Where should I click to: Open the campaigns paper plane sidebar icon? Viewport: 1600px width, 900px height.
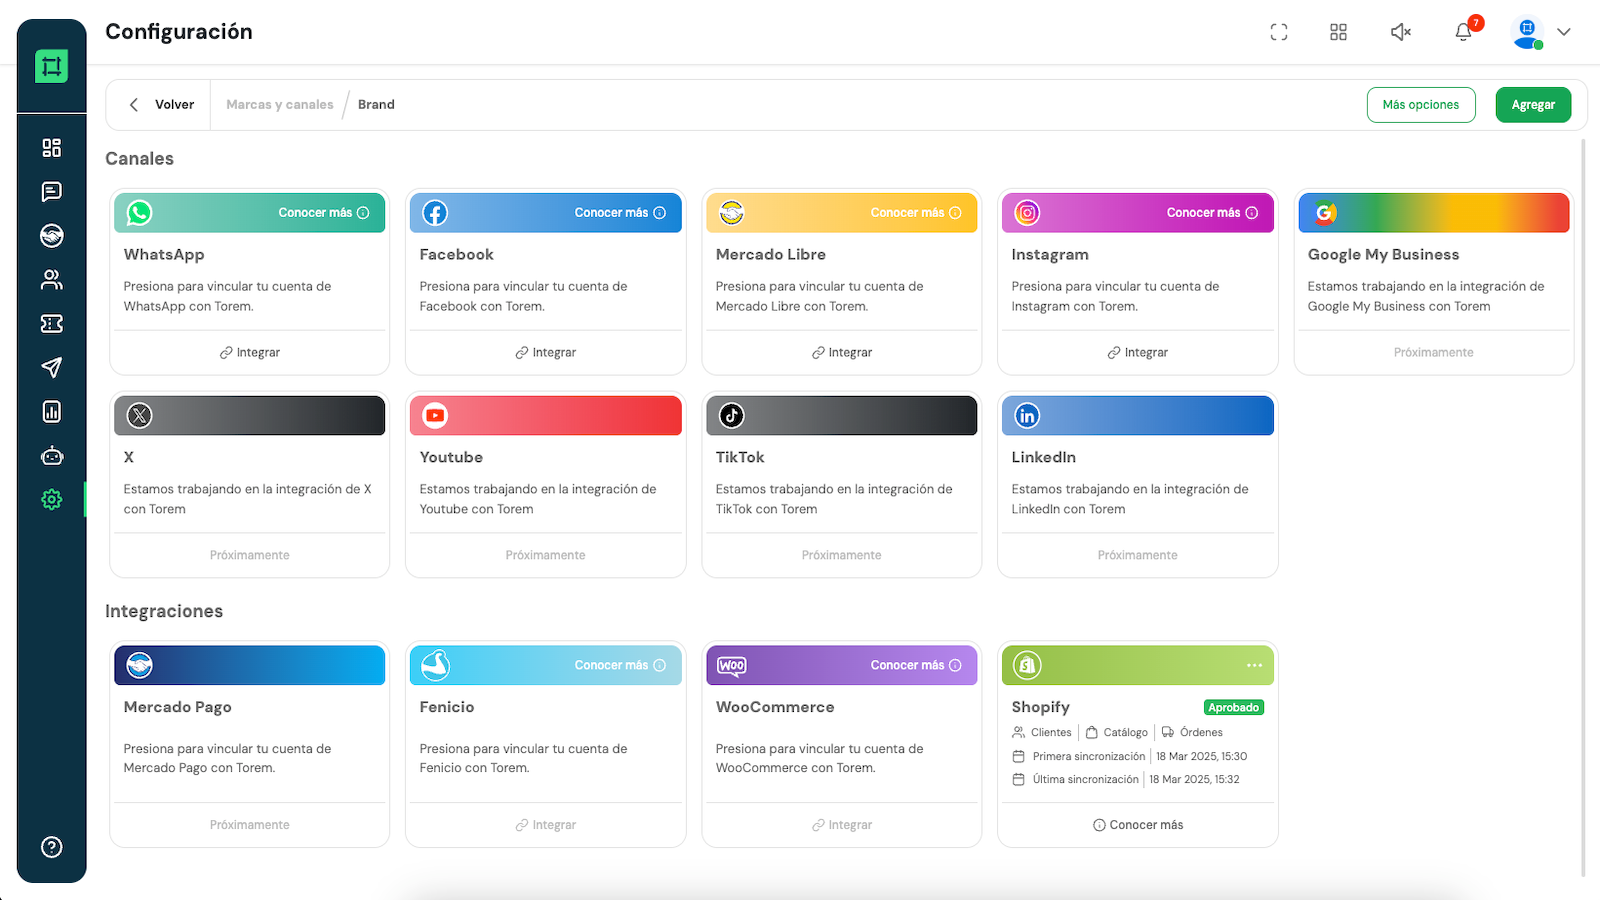tap(52, 368)
